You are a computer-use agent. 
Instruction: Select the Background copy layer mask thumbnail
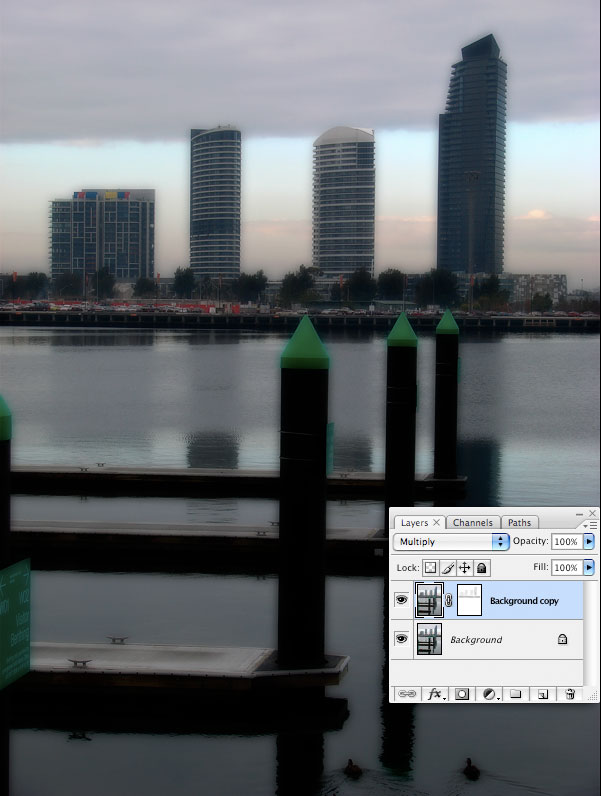tap(469, 601)
